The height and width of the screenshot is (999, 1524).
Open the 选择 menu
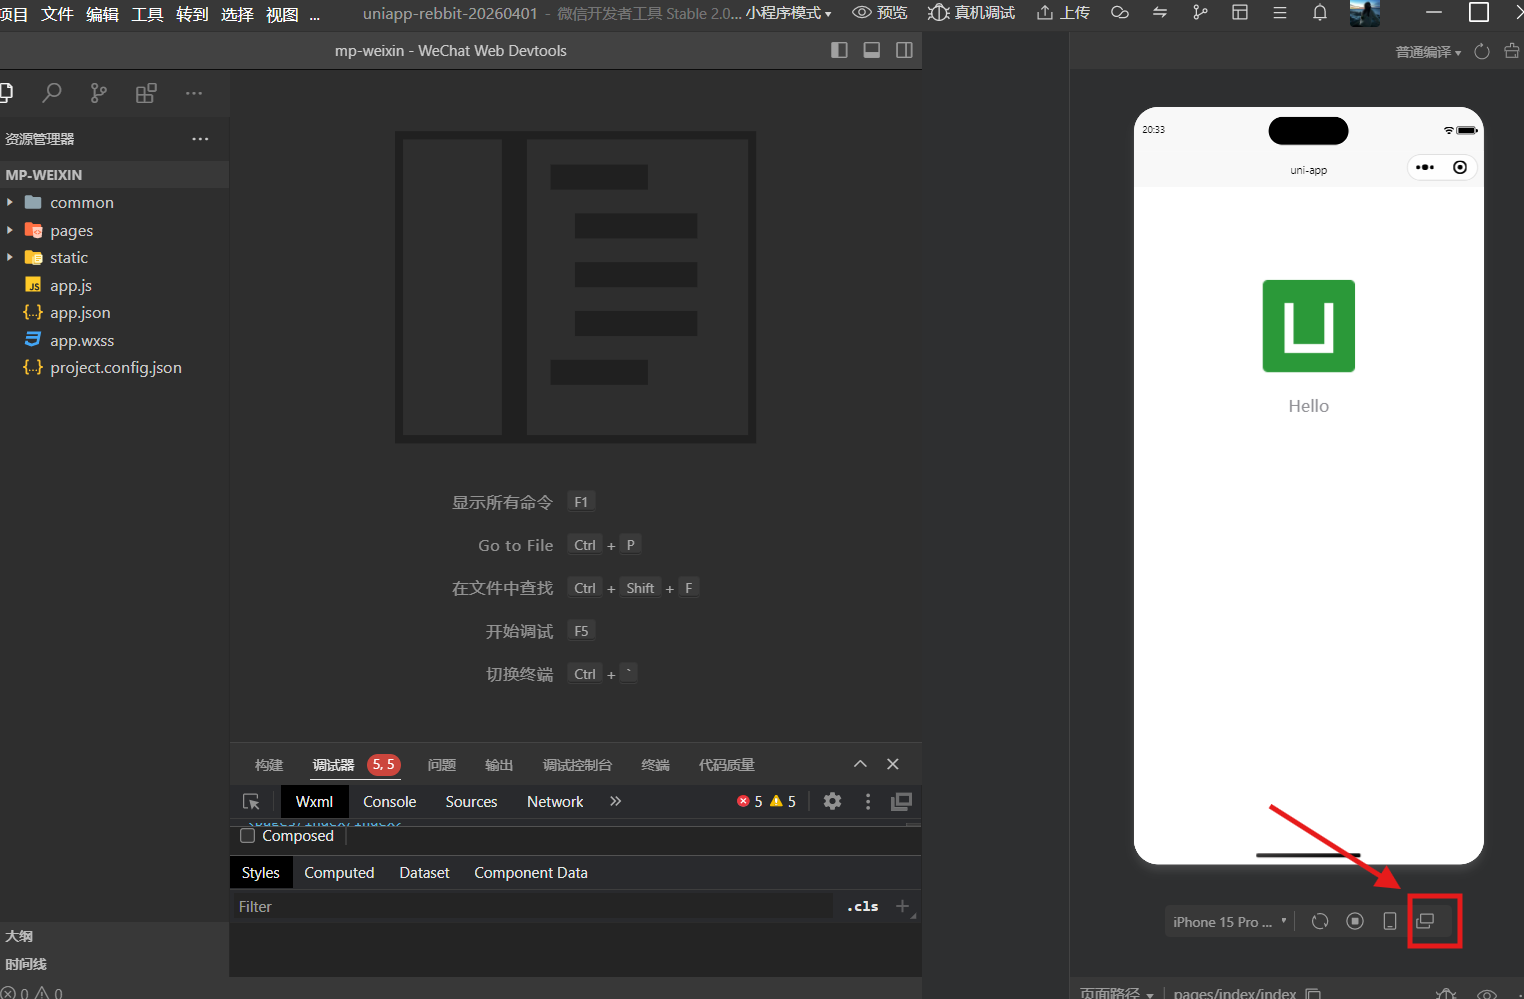point(237,14)
